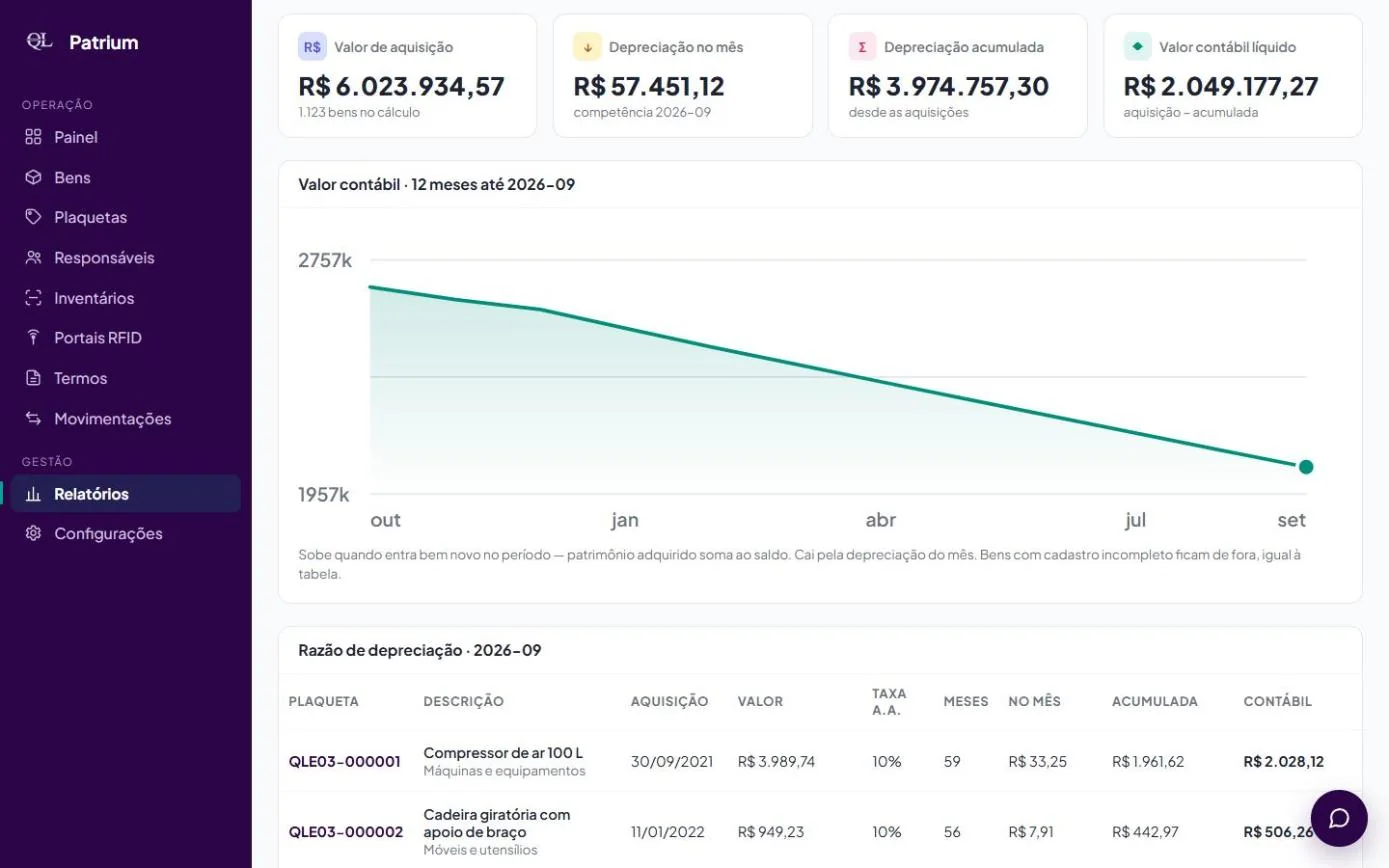Click the R$ 33,25 monthly depreciation cell
Screen dimensions: 1389x868
tap(1037, 761)
